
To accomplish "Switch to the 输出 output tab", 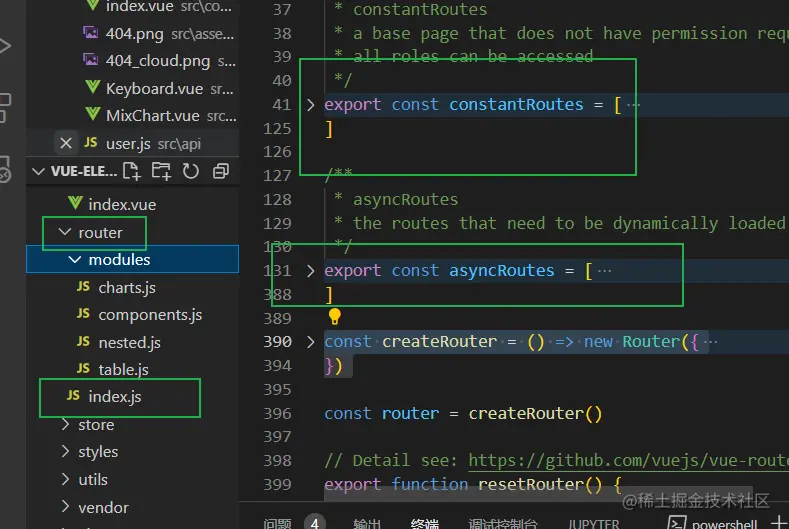I will point(367,523).
